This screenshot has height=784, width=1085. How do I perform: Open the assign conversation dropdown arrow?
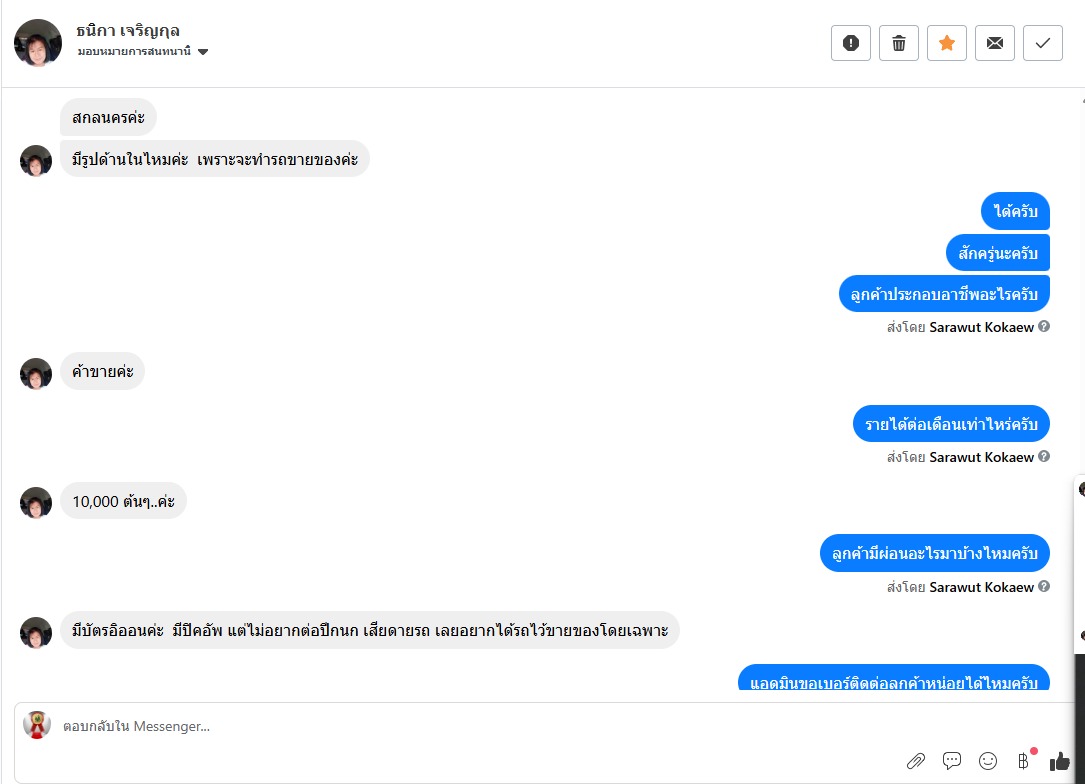(x=203, y=52)
